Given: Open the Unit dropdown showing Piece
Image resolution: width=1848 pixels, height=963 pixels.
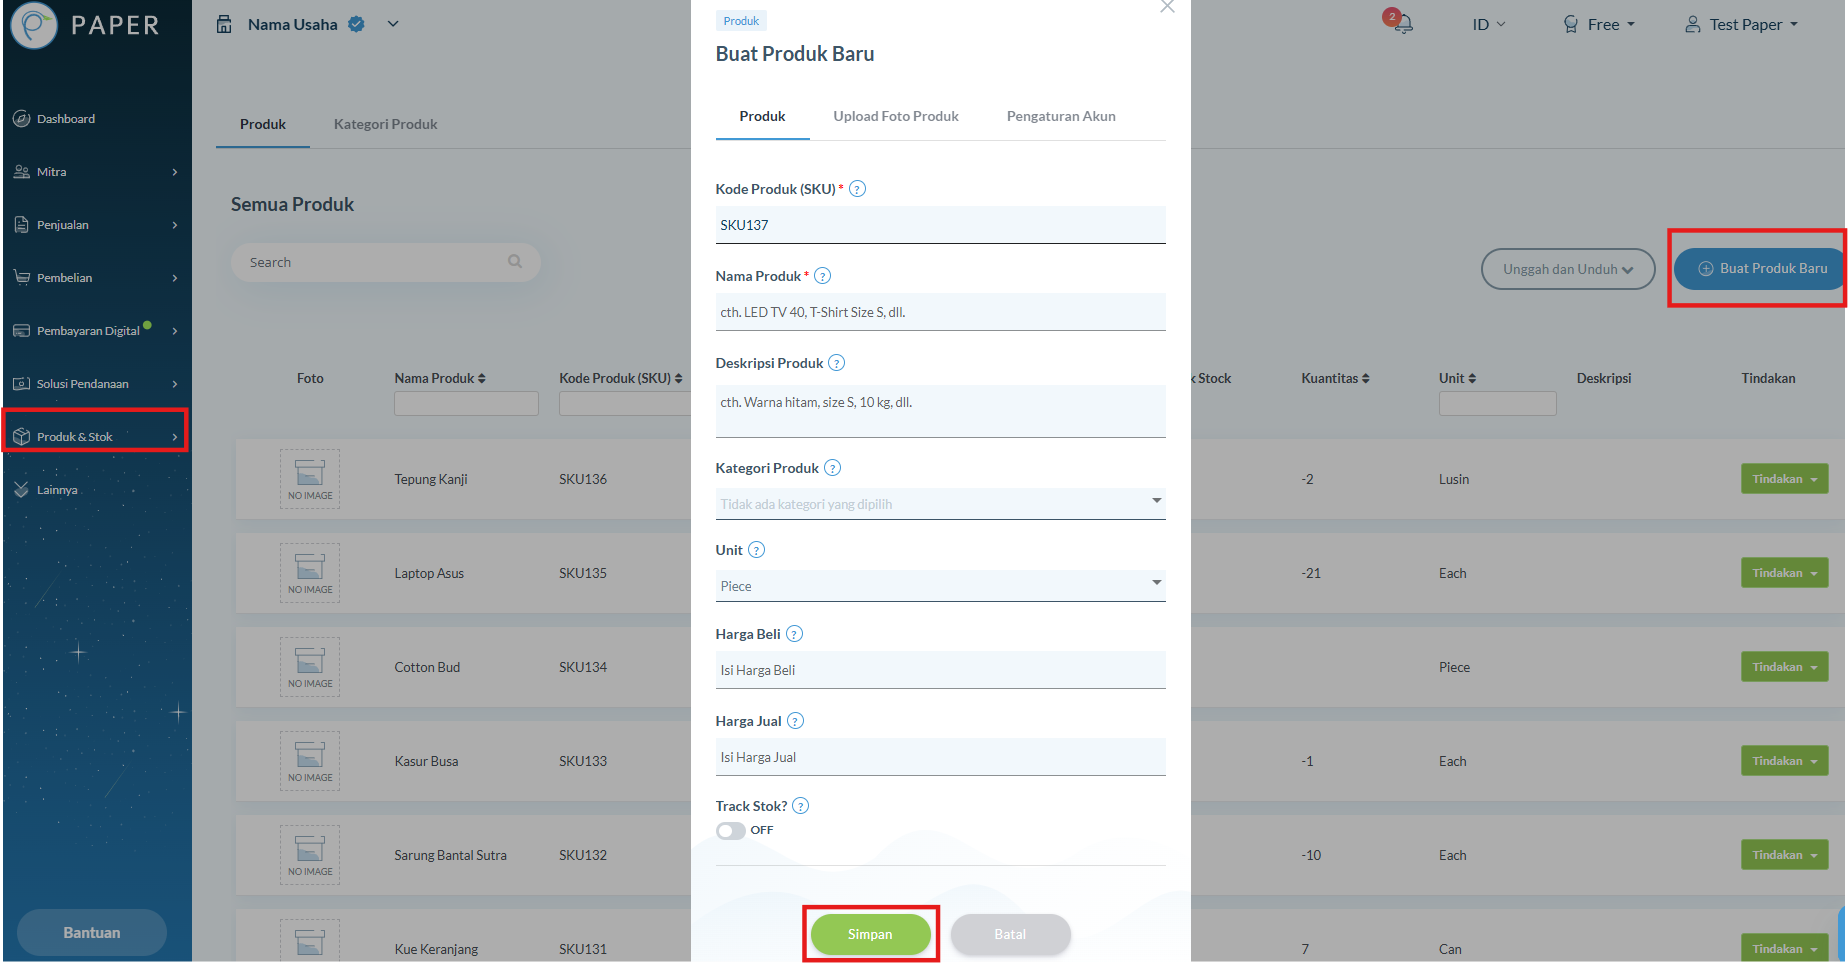Looking at the screenshot, I should (940, 586).
